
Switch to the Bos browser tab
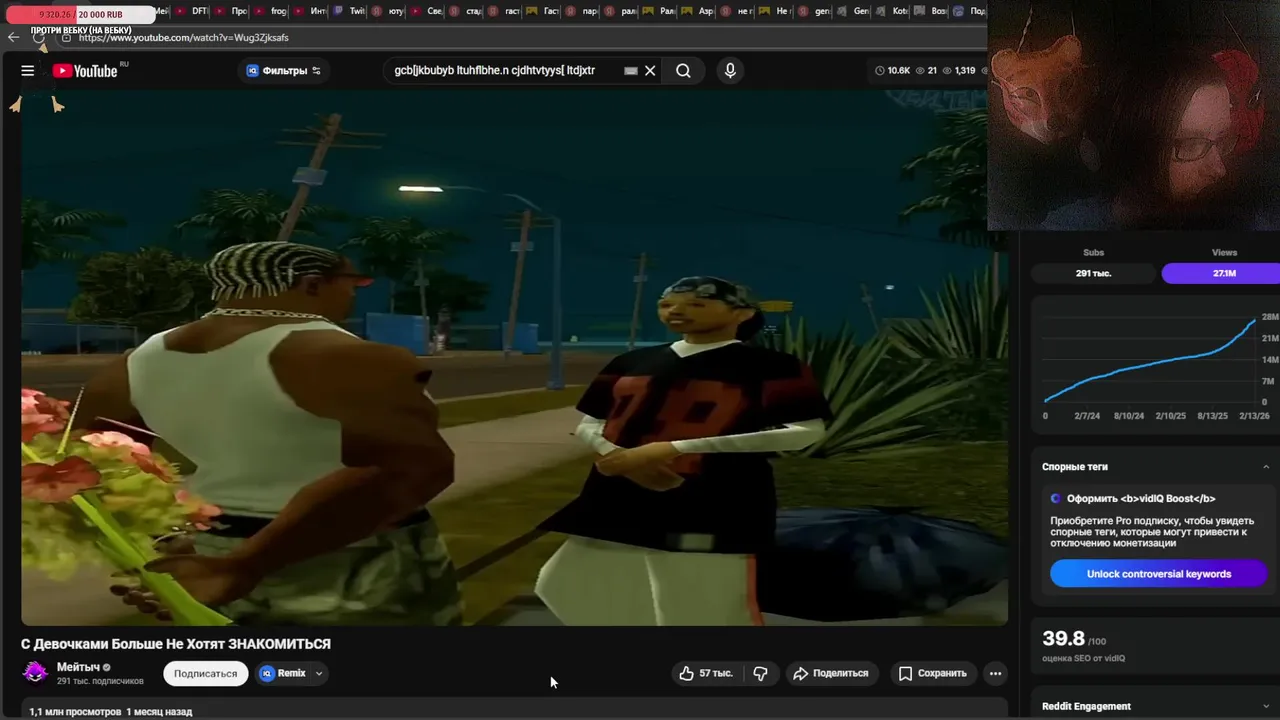(x=931, y=11)
